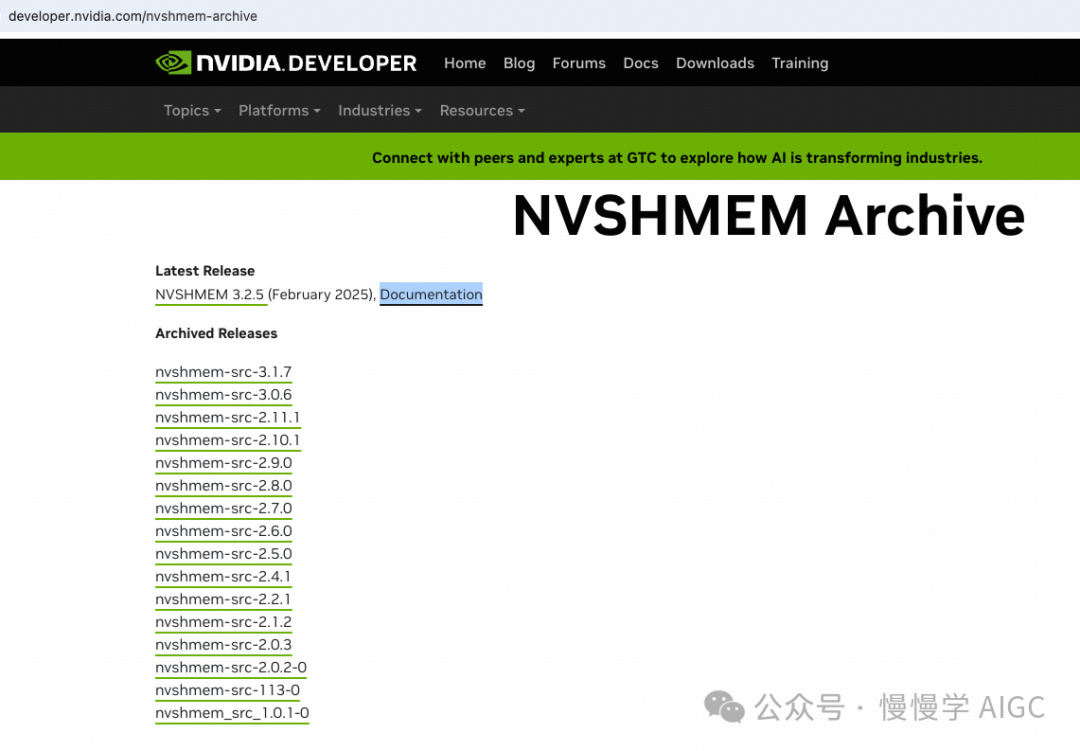Open the NVSHMEM 3.2.5 latest release link
The width and height of the screenshot is (1080, 751).
tap(209, 294)
